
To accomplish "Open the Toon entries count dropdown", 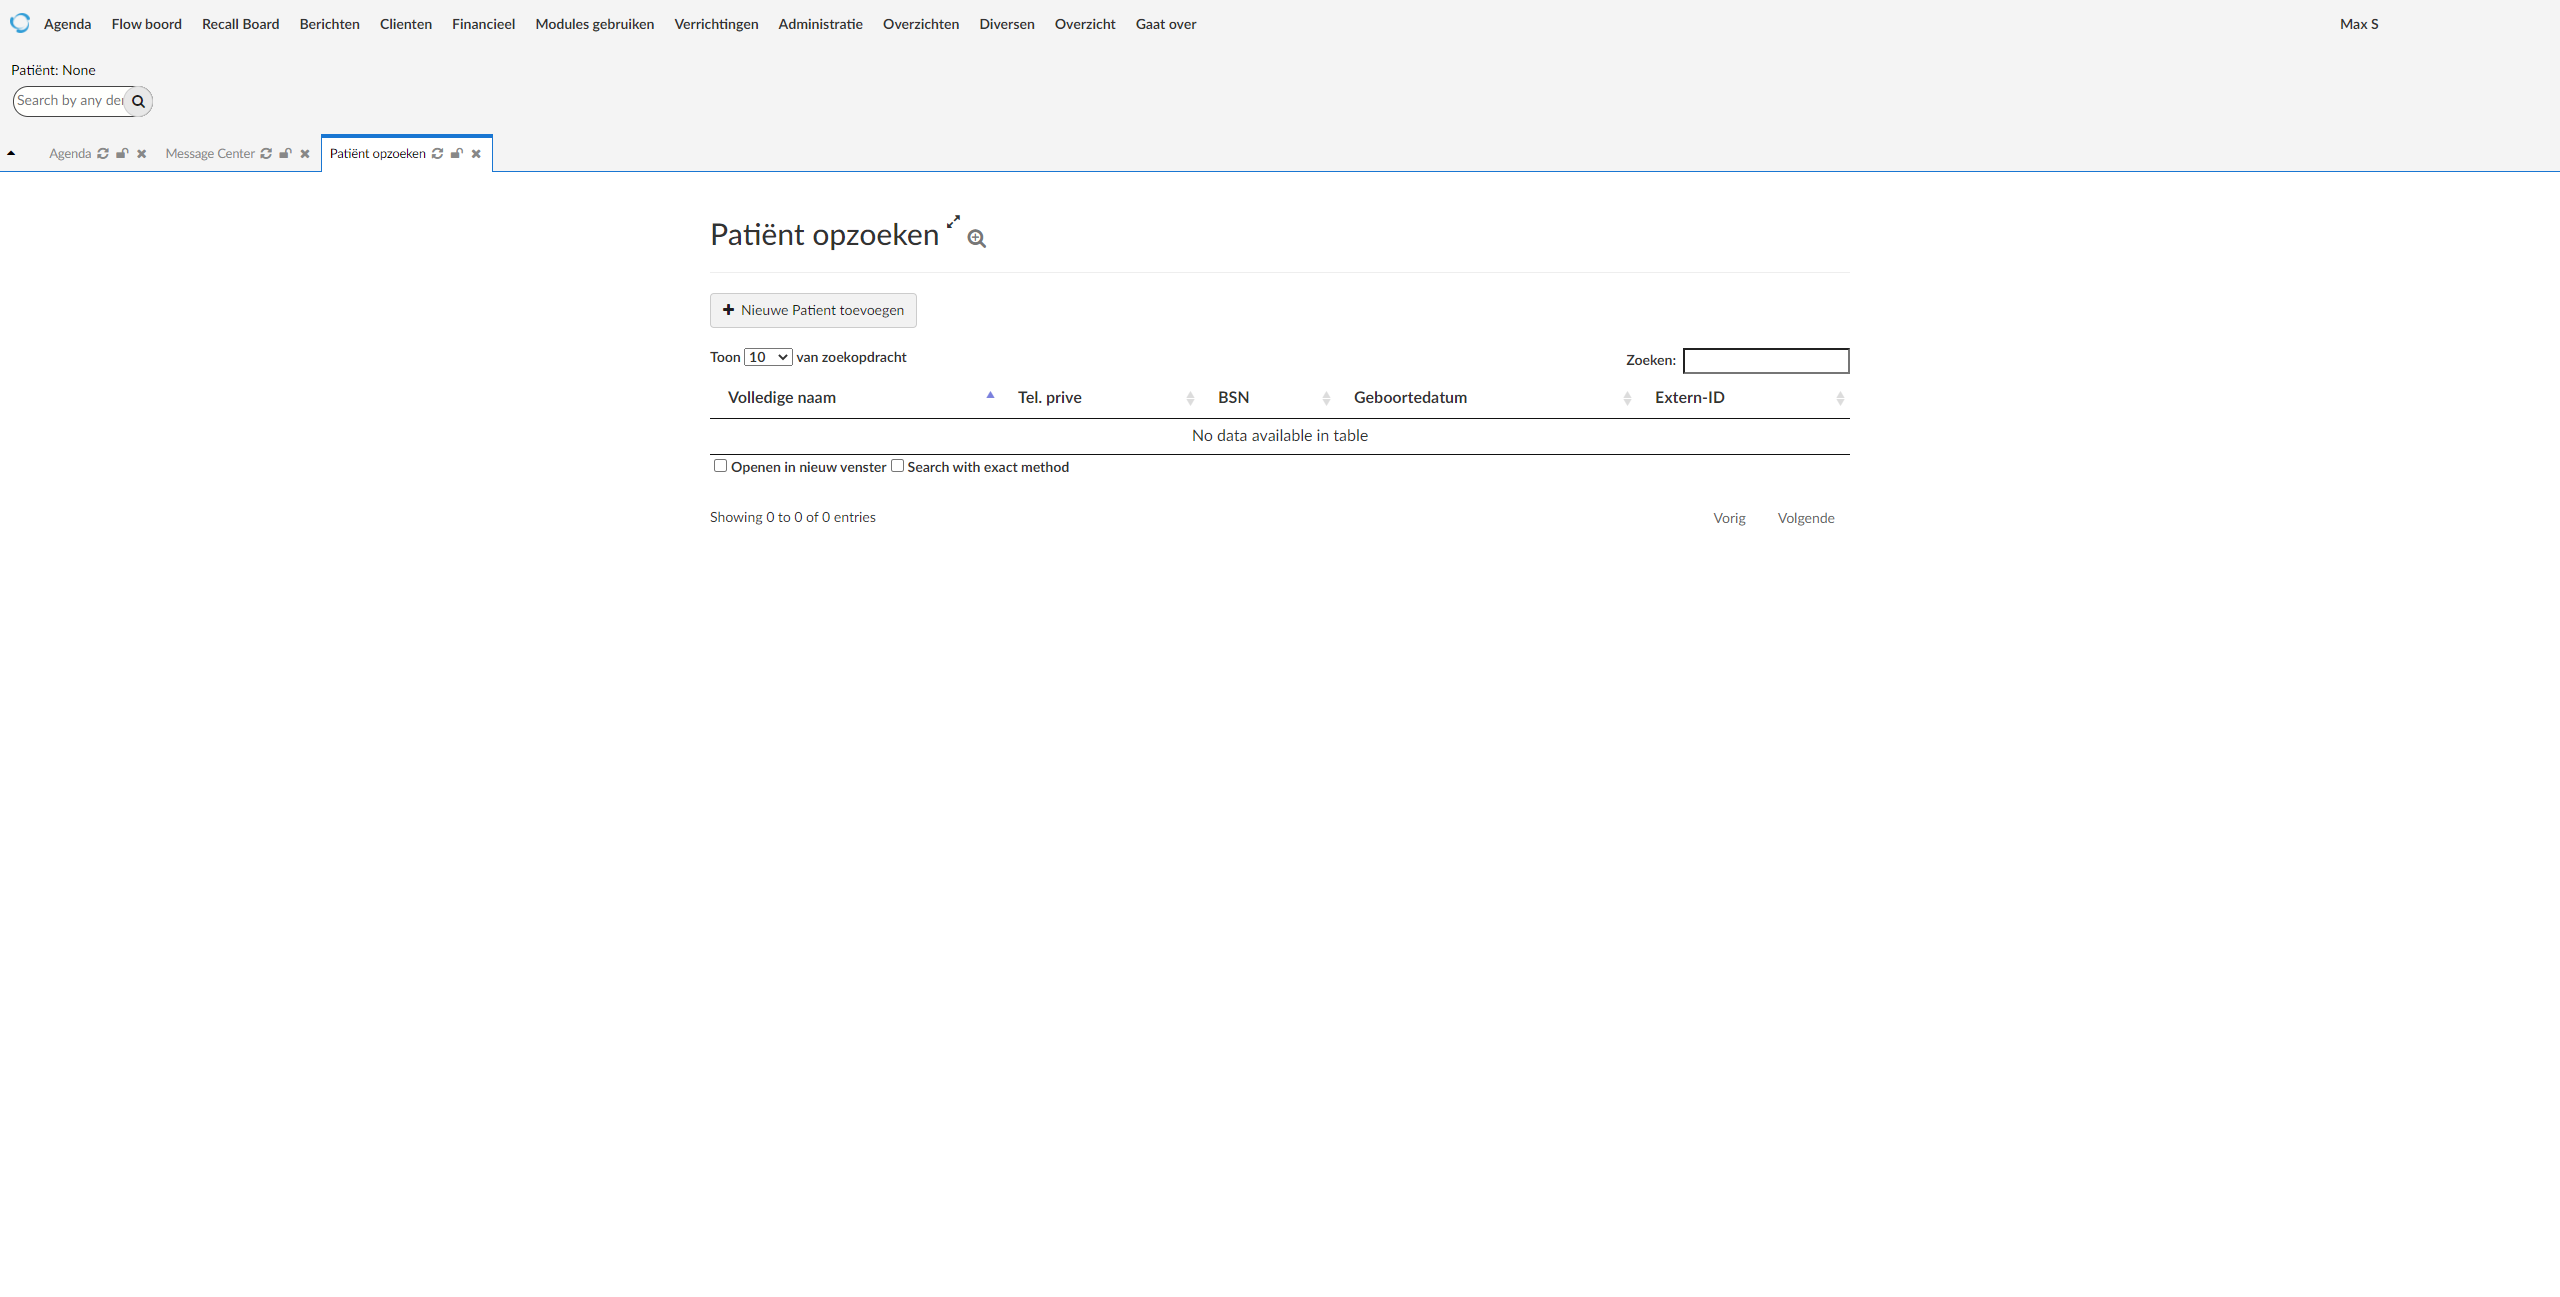I will click(x=768, y=357).
